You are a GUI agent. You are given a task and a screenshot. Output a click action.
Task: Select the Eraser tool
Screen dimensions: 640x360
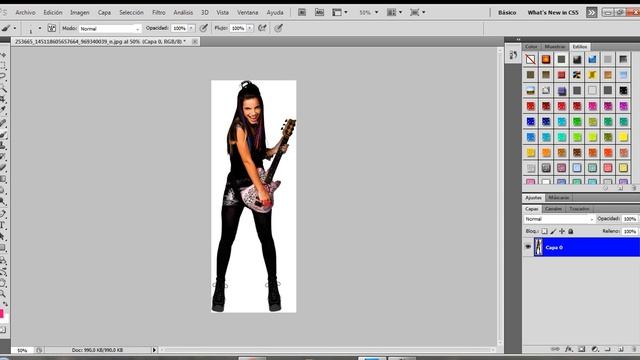(3, 168)
